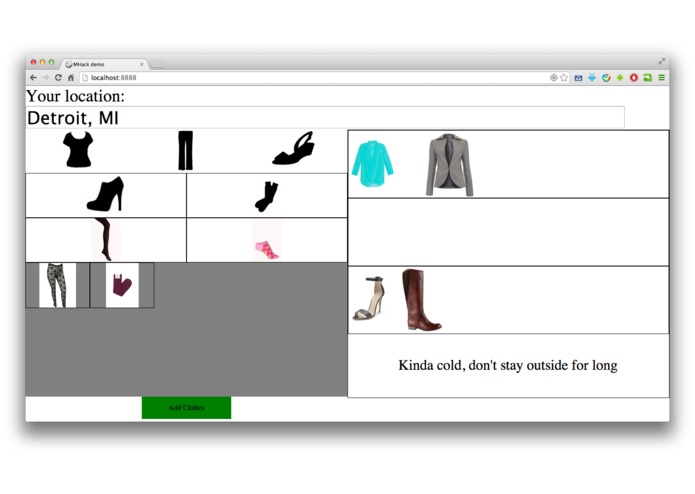Image resolution: width=695 pixels, height=494 pixels.
Task: Select the black wedge sandal silhouette
Action: [x=293, y=148]
